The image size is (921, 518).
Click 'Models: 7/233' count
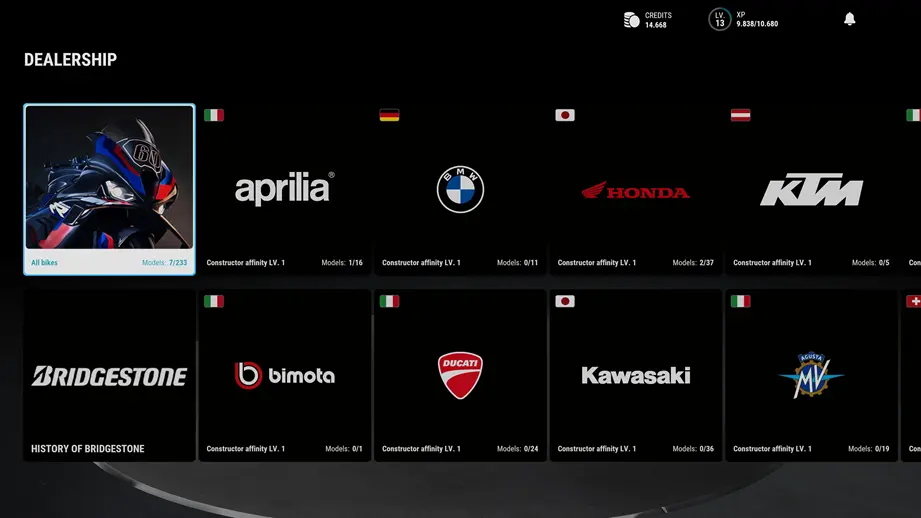click(164, 263)
